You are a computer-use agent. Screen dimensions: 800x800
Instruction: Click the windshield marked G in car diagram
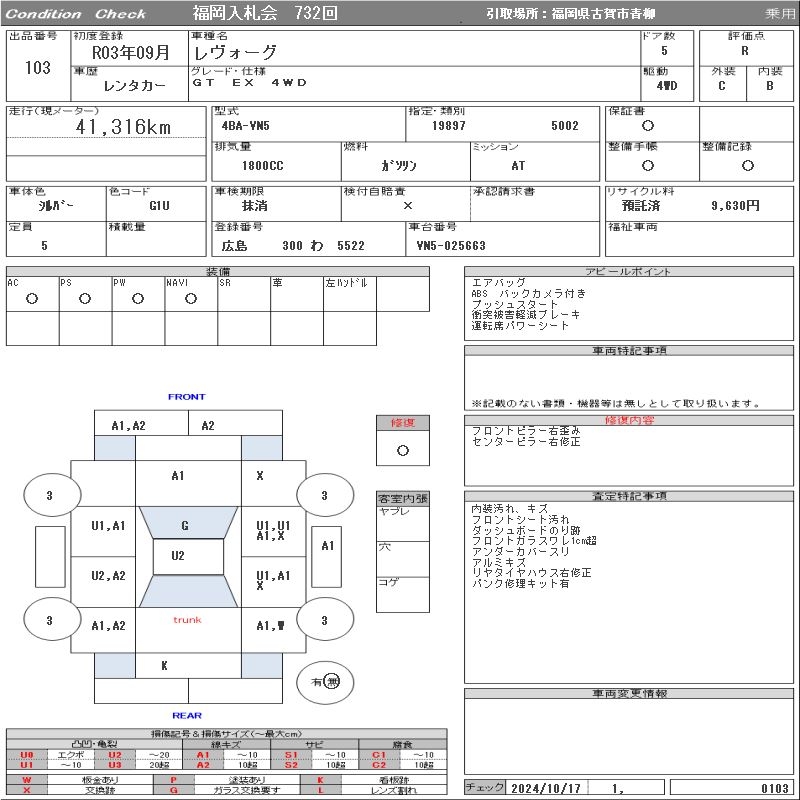(185, 525)
